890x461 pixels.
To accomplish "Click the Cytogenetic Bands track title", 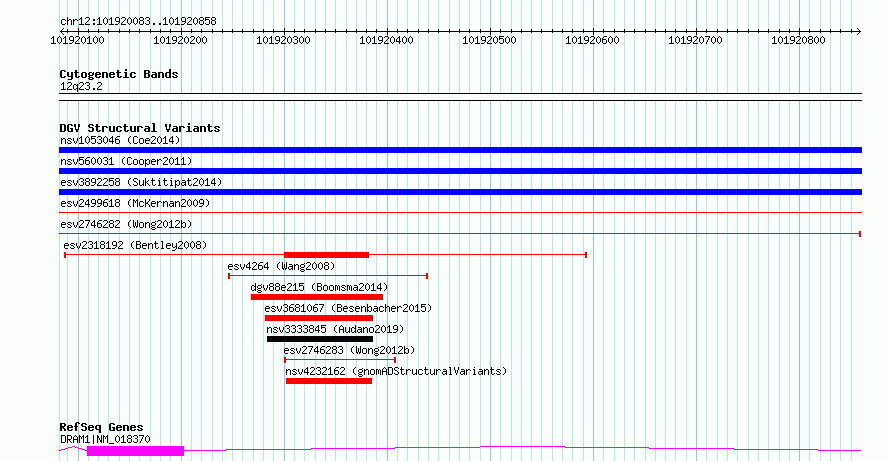I will 119,74.
